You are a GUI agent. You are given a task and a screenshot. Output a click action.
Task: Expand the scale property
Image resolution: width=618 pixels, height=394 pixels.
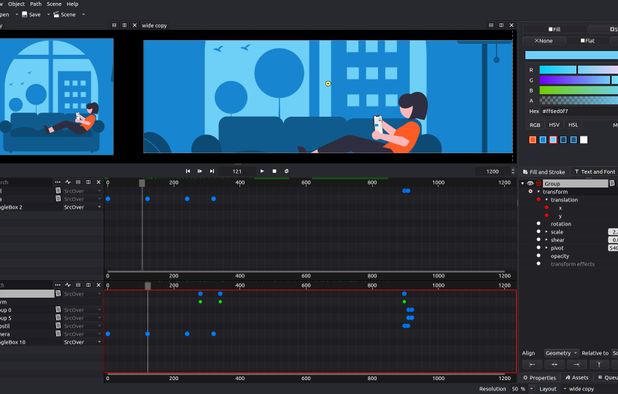coord(546,232)
